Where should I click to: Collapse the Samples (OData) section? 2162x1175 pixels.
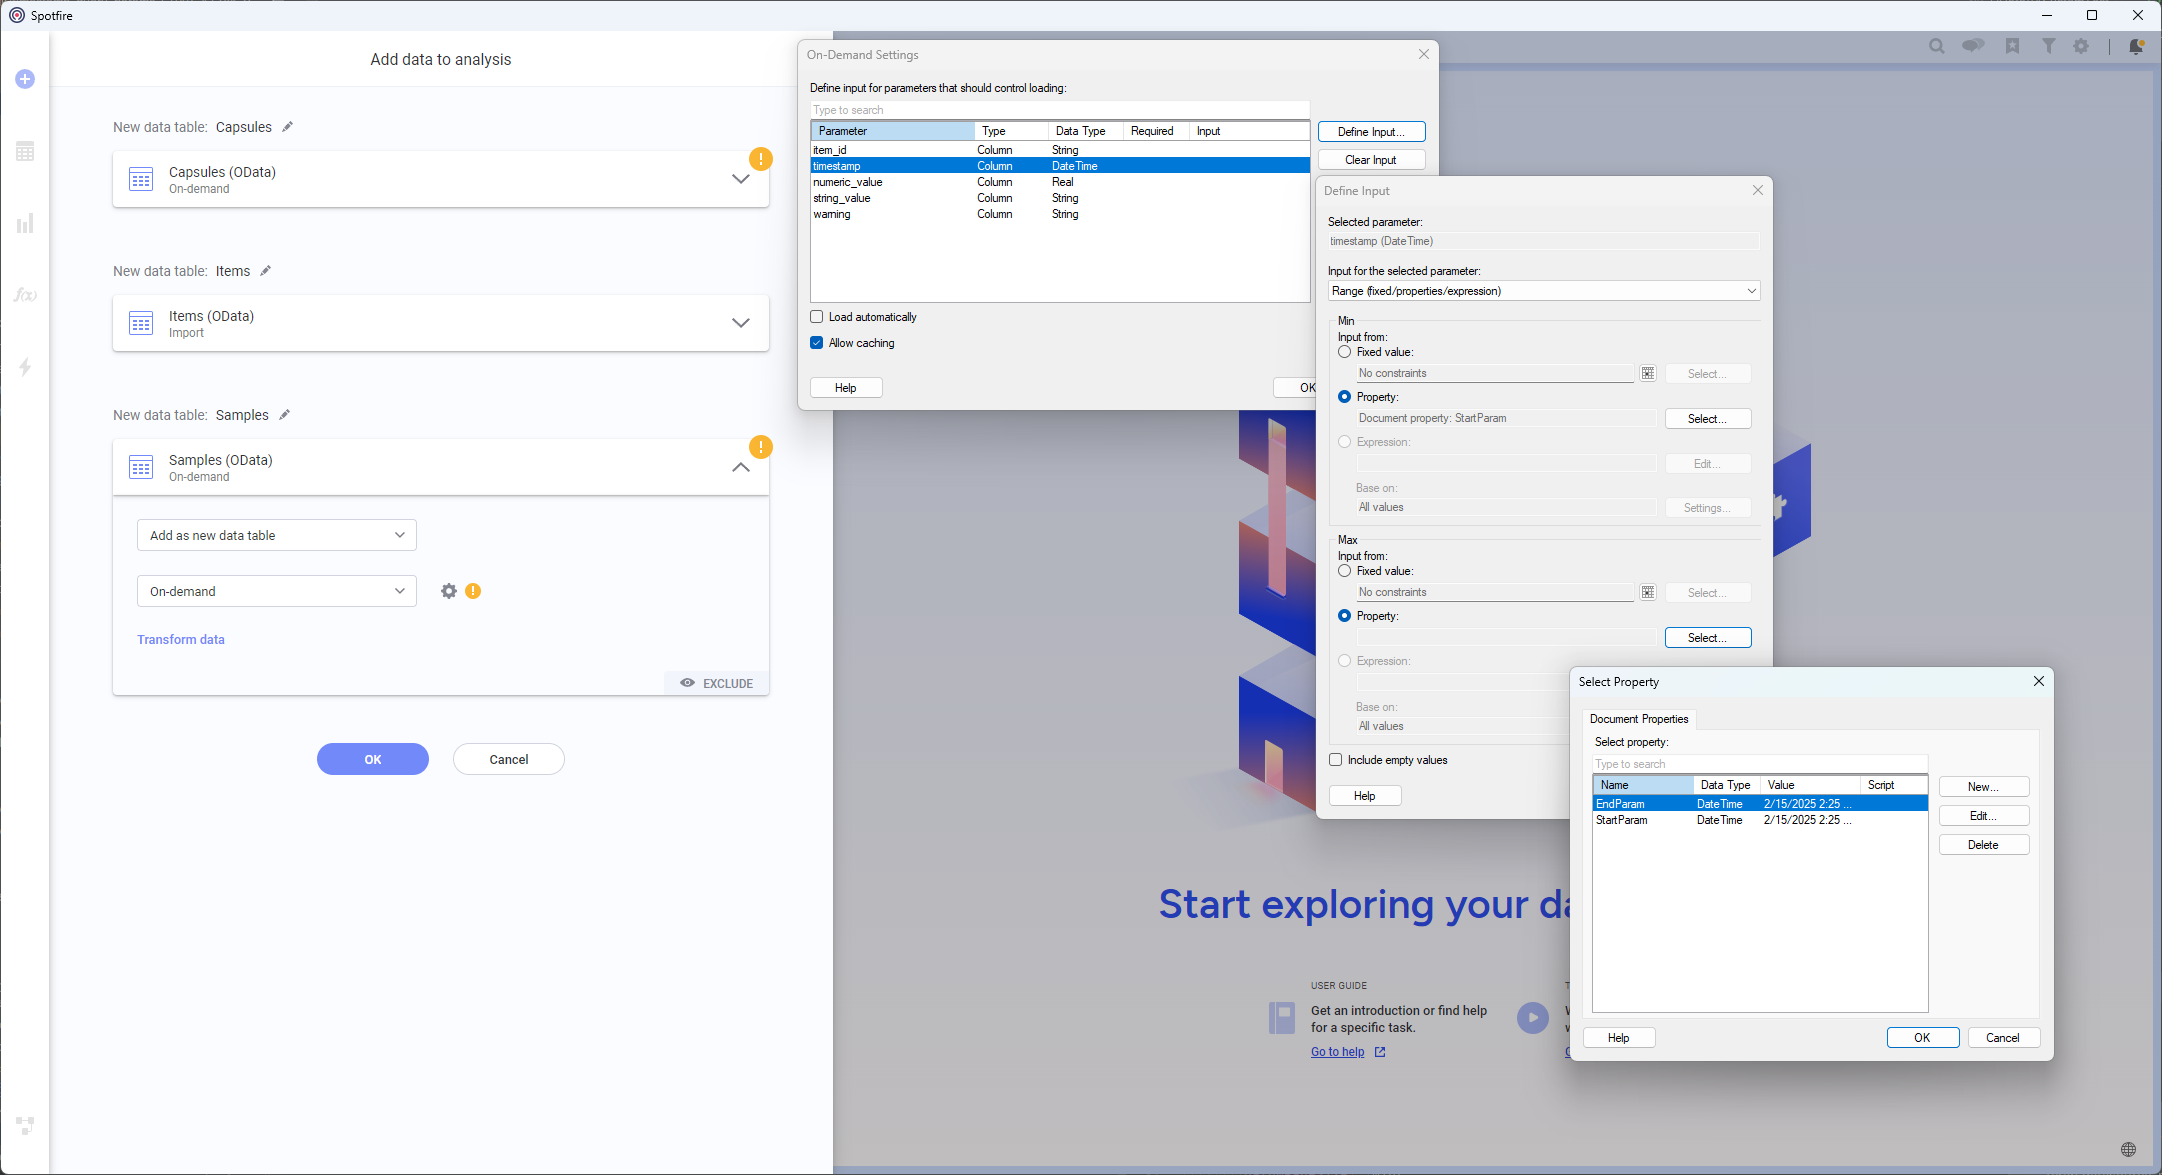point(741,467)
